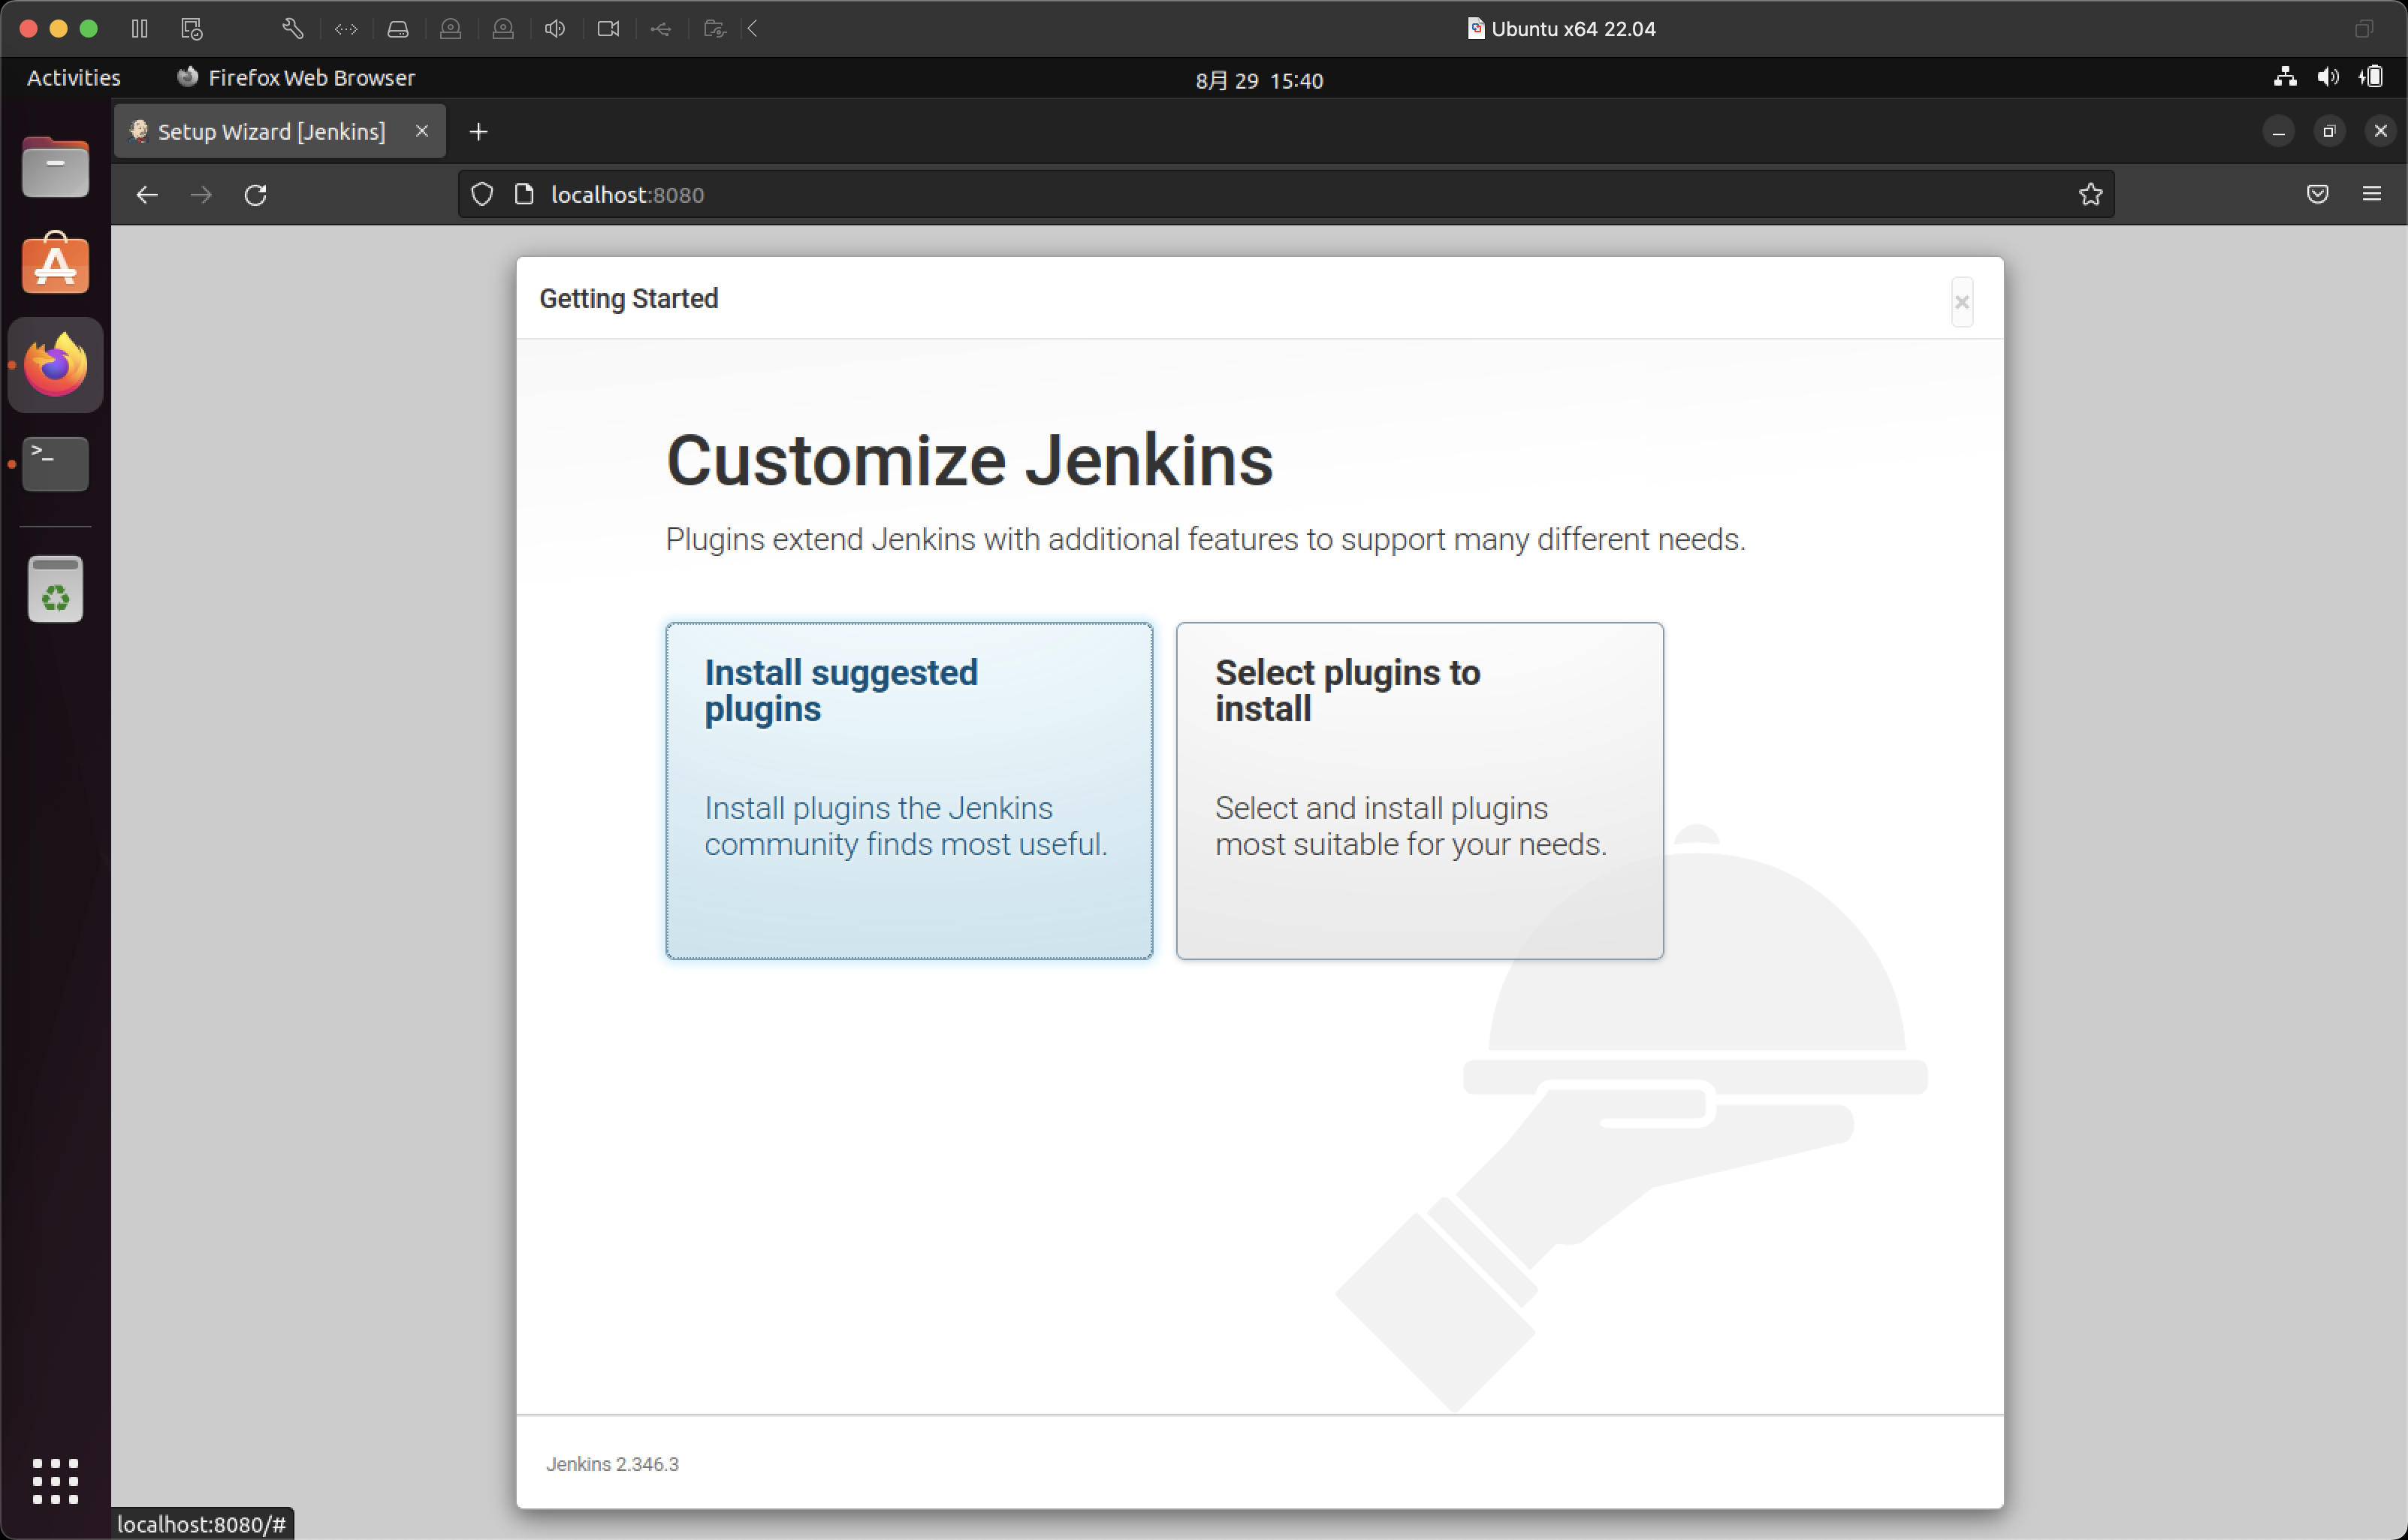Open a new tab with plus button
Image resolution: width=2408 pixels, height=1540 pixels.
tap(479, 132)
